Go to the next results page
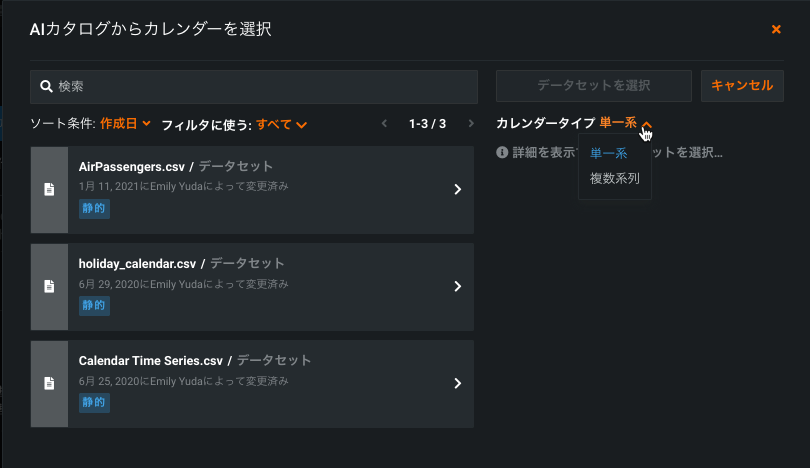 point(470,124)
